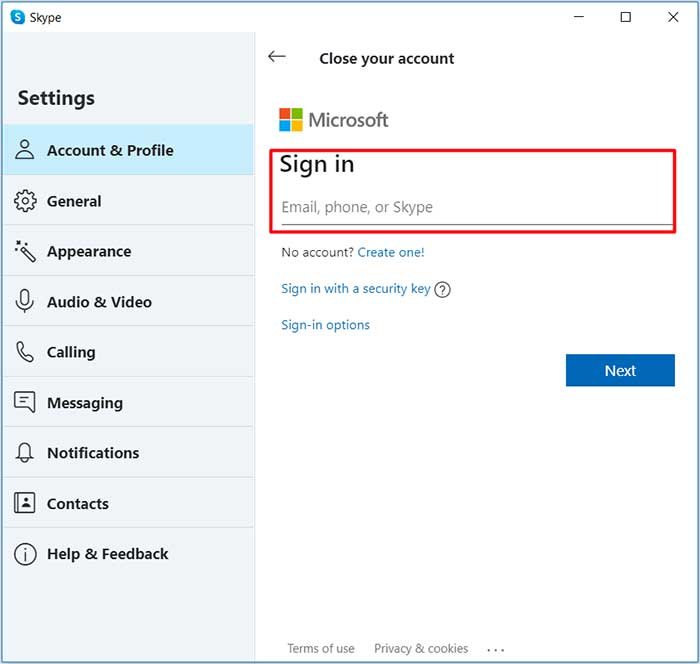
Task: Close the Skype window
Action: tap(673, 17)
